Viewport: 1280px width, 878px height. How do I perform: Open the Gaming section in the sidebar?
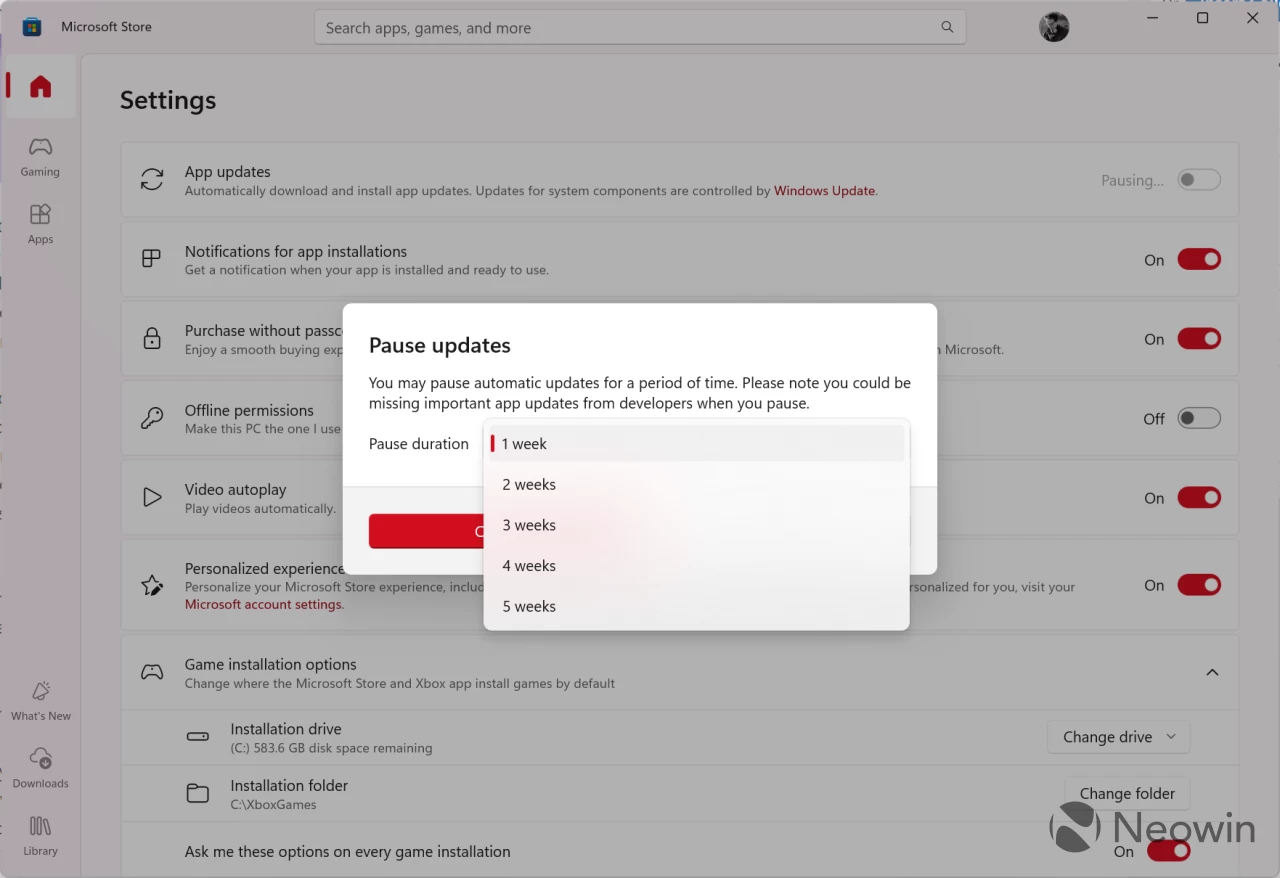click(x=40, y=155)
